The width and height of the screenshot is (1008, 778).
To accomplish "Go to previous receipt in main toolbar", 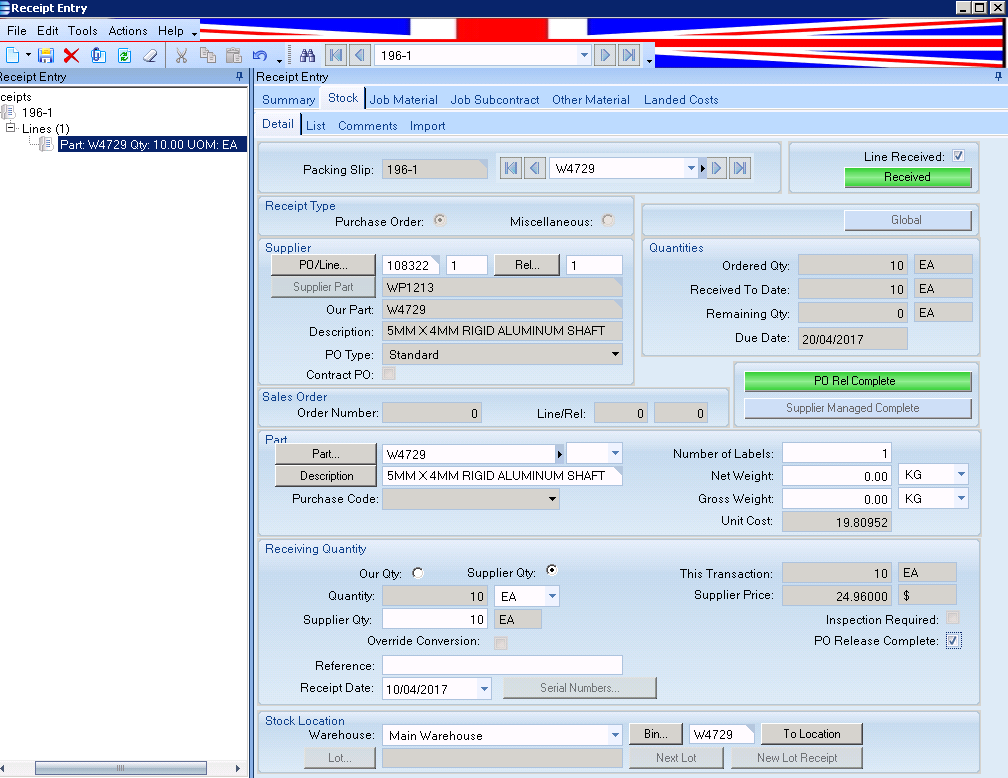I will pos(360,55).
